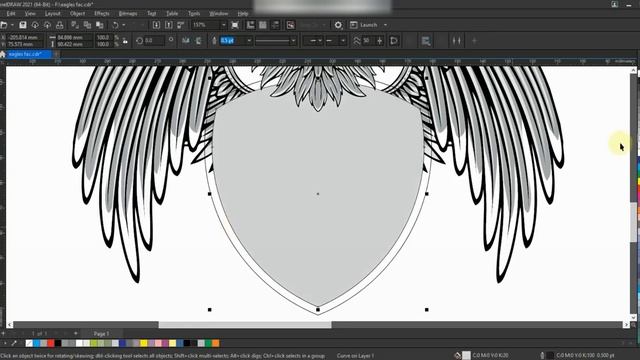
Task: Select the Page 1 tab
Action: point(101,334)
